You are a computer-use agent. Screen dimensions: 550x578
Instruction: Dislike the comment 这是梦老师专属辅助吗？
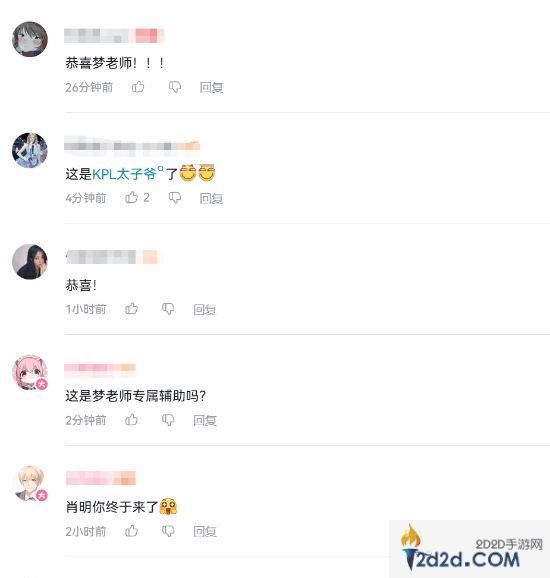(168, 420)
